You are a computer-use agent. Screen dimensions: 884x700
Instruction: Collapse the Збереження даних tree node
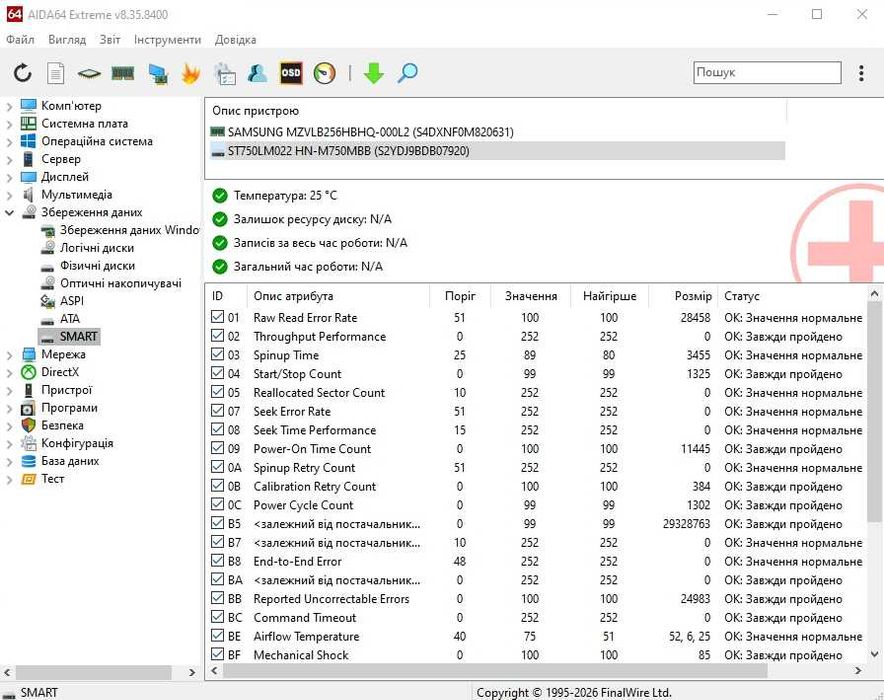point(9,212)
